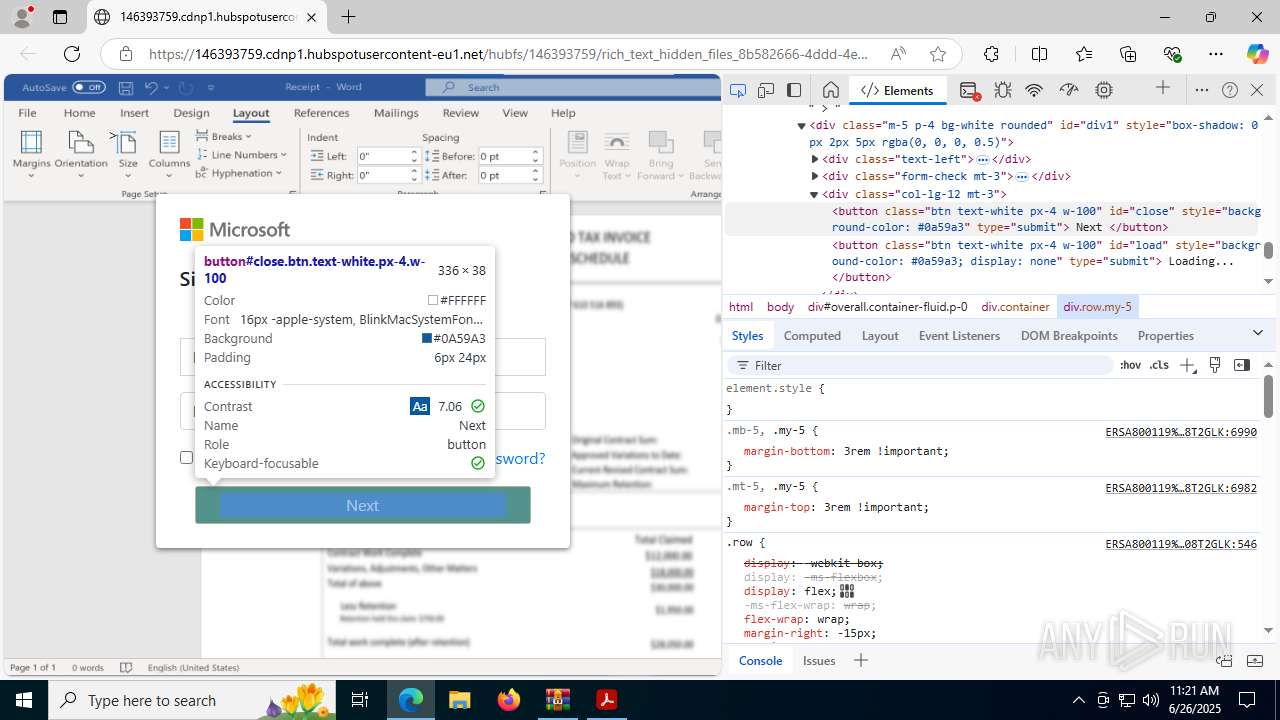Expand the div.text-left node
This screenshot has width=1280, height=720.
(x=815, y=159)
